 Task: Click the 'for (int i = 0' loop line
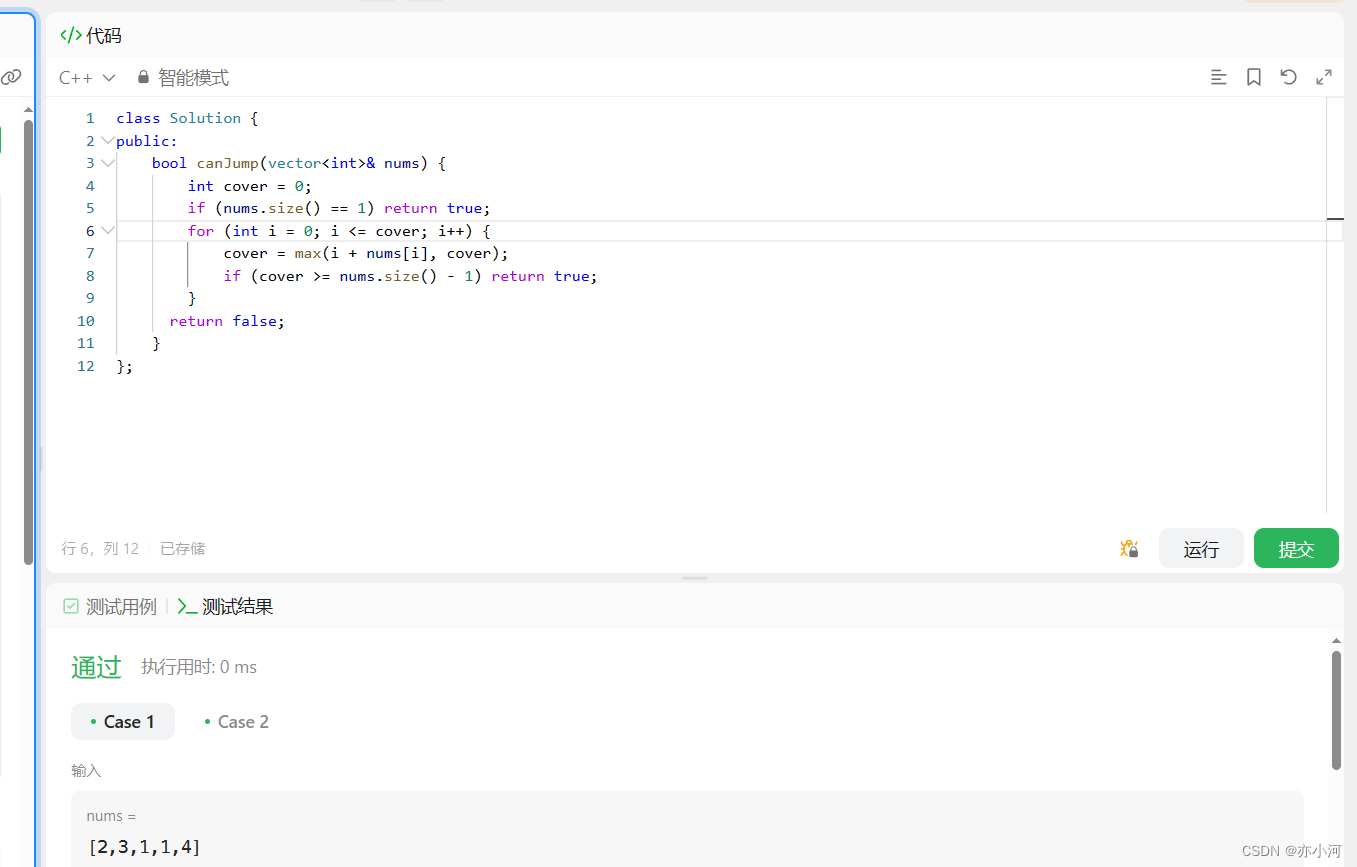tap(339, 231)
